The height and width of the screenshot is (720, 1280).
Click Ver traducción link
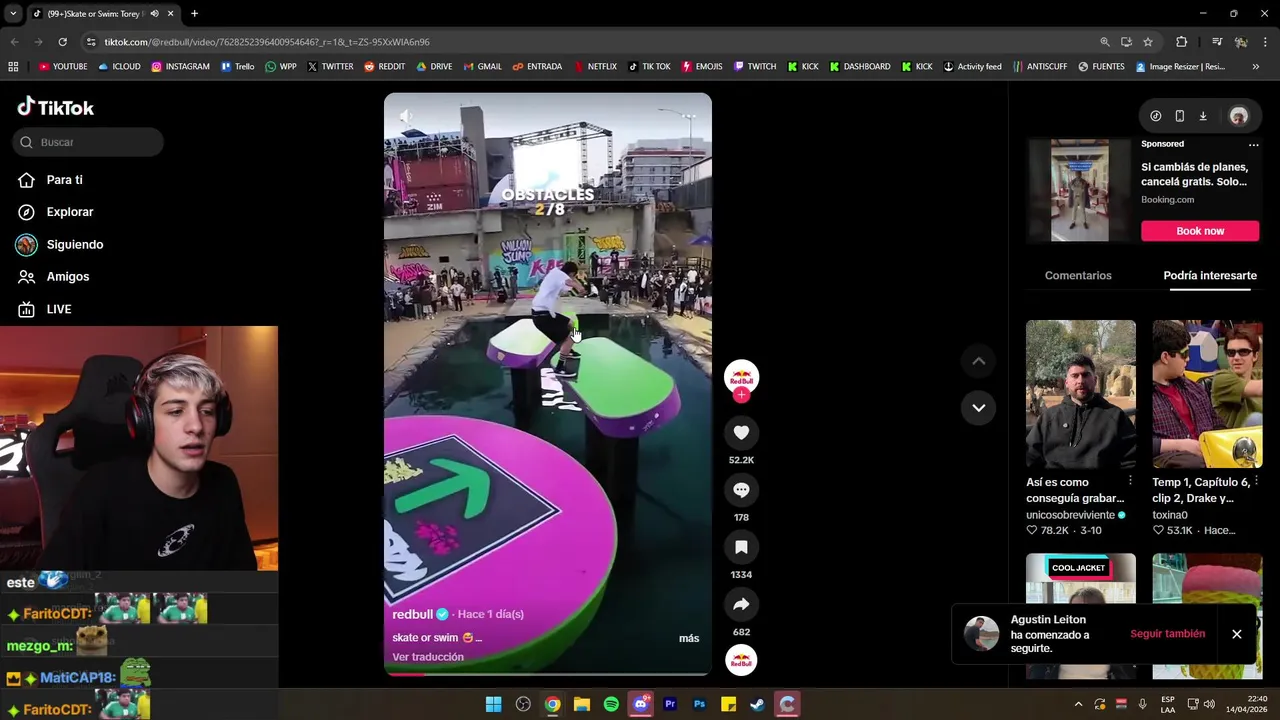428,657
